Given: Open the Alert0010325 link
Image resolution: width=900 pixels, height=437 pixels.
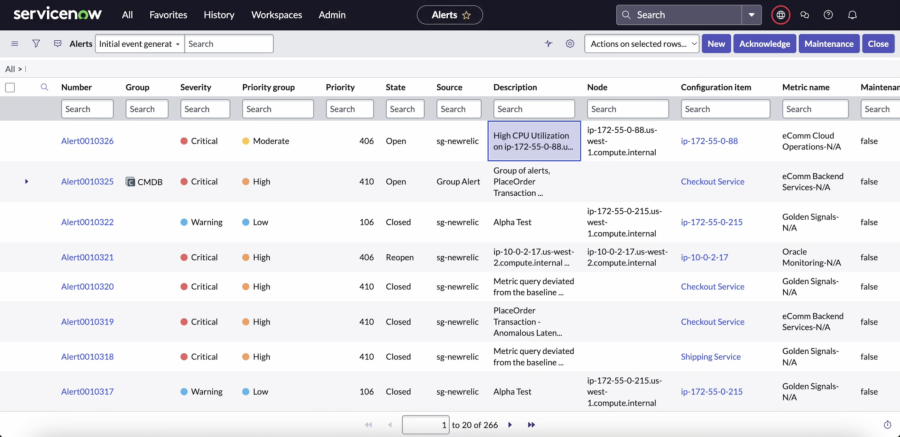Looking at the screenshot, I should pyautogui.click(x=87, y=181).
